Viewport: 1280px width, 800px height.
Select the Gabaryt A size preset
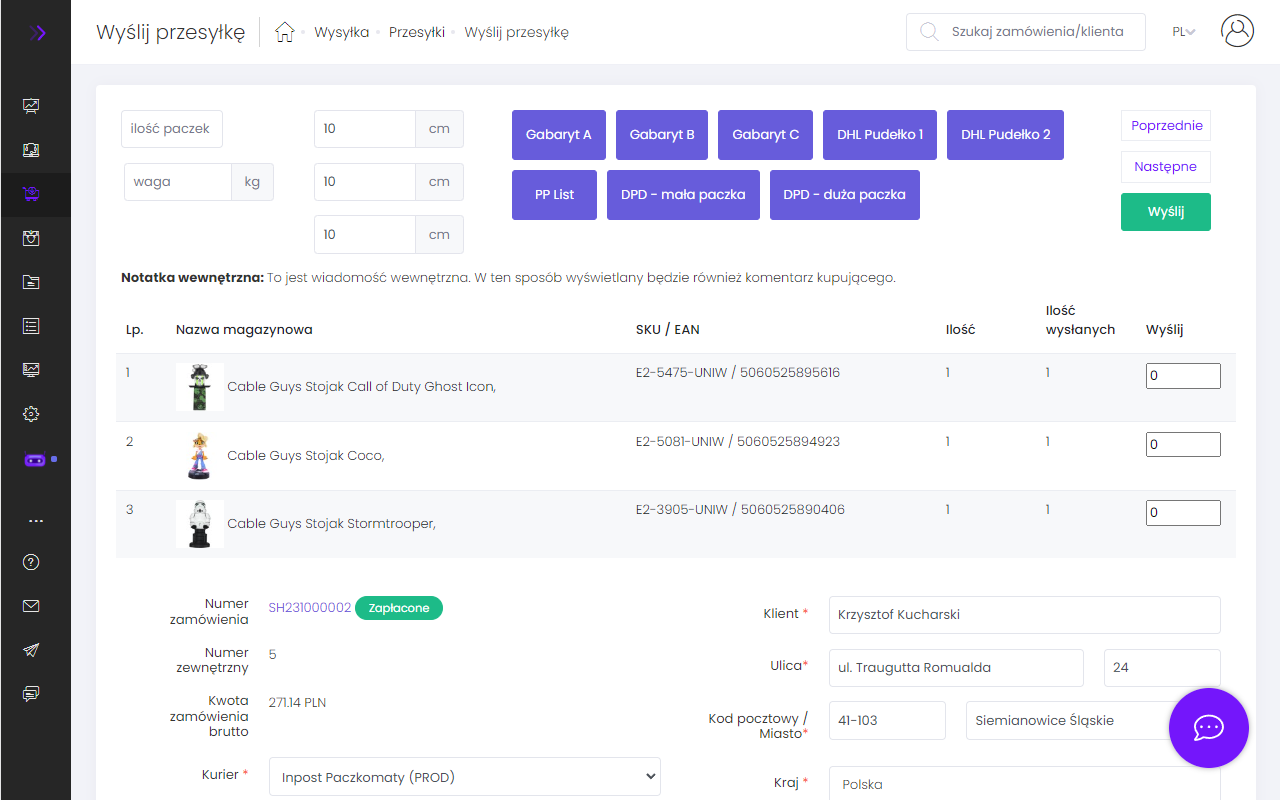click(558, 135)
